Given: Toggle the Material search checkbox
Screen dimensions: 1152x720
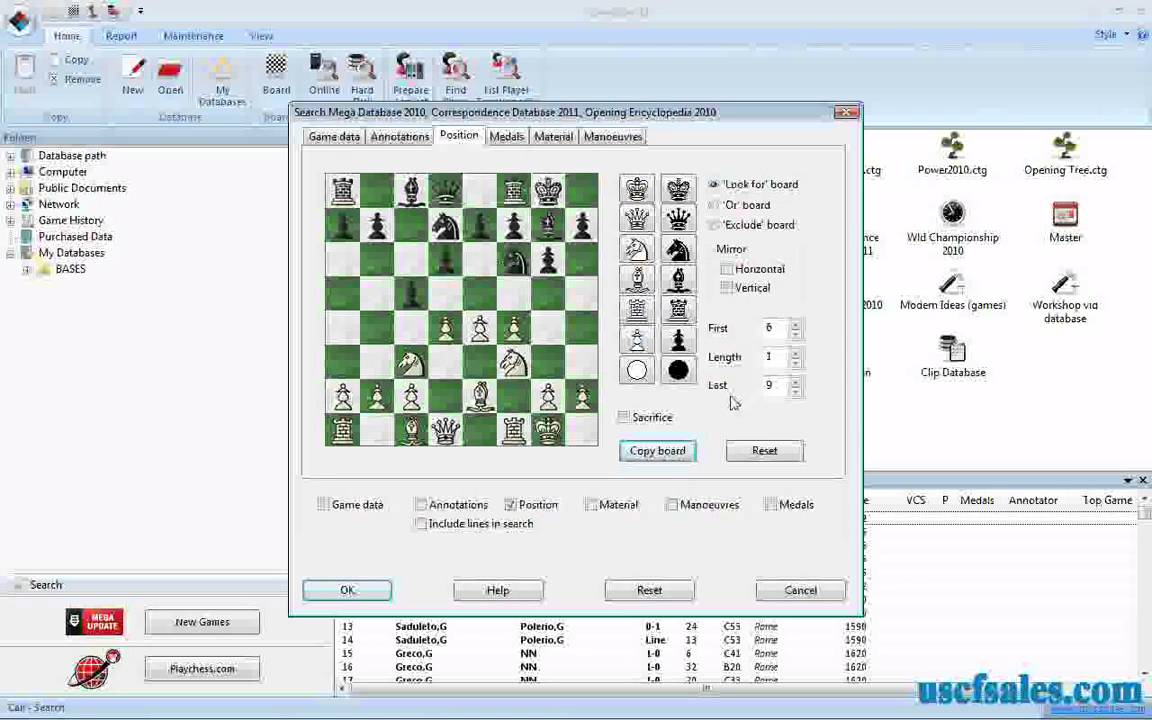Looking at the screenshot, I should point(590,504).
